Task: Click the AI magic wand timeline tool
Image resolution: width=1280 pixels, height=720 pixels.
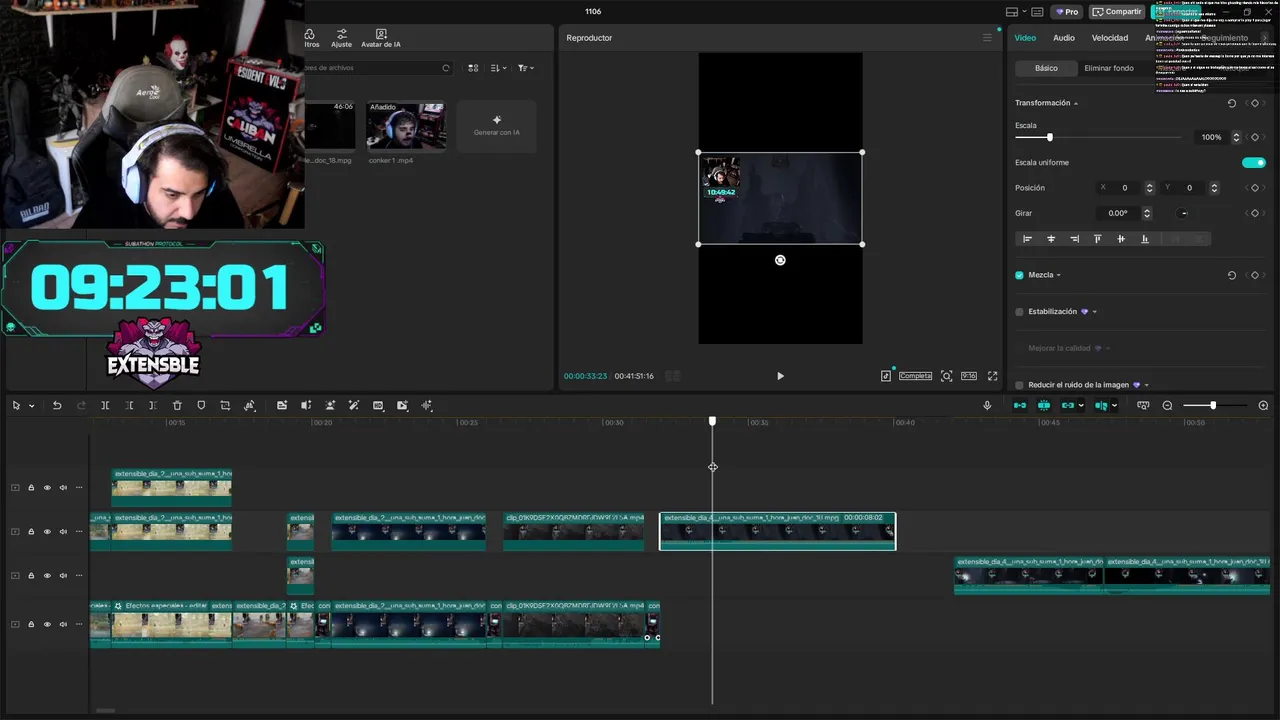Action: pyautogui.click(x=354, y=405)
